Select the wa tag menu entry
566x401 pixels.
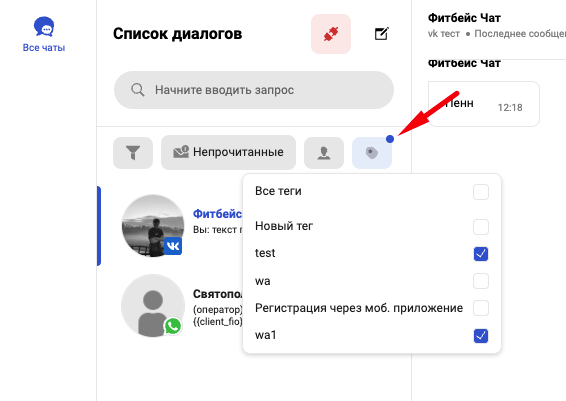[372, 281]
